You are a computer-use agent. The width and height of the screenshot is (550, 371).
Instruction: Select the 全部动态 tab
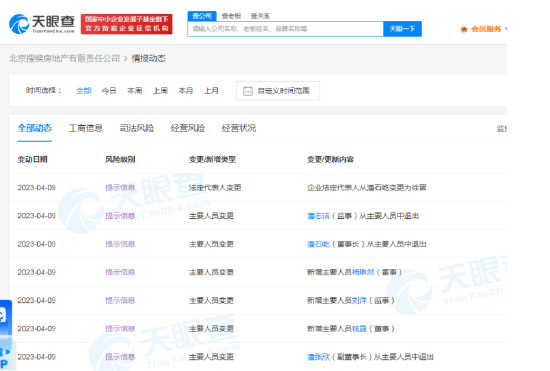tap(35, 128)
